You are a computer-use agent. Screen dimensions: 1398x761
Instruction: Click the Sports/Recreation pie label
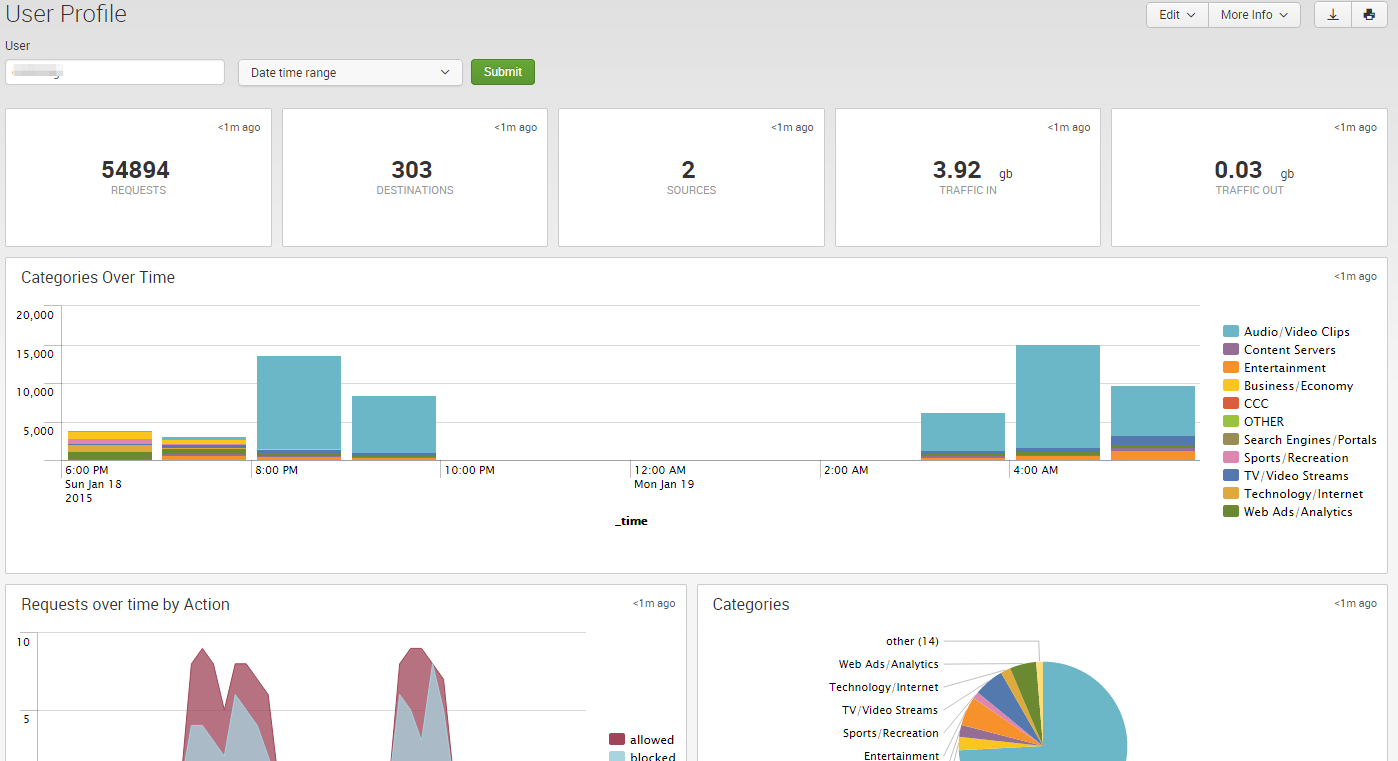click(x=890, y=733)
